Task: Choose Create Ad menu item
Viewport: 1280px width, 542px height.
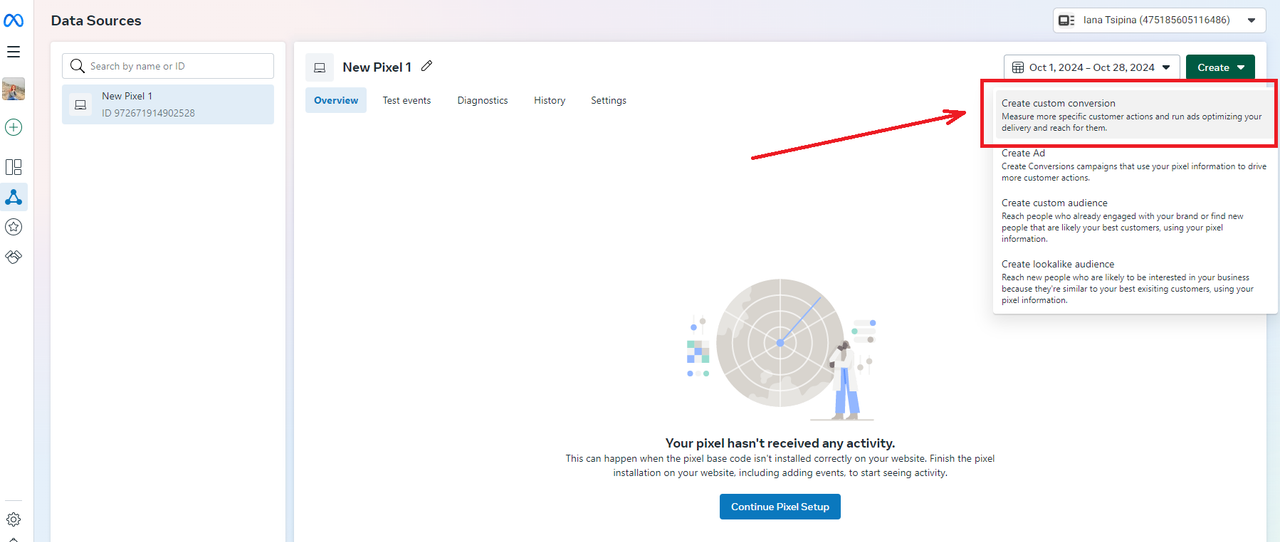Action: coord(1135,165)
